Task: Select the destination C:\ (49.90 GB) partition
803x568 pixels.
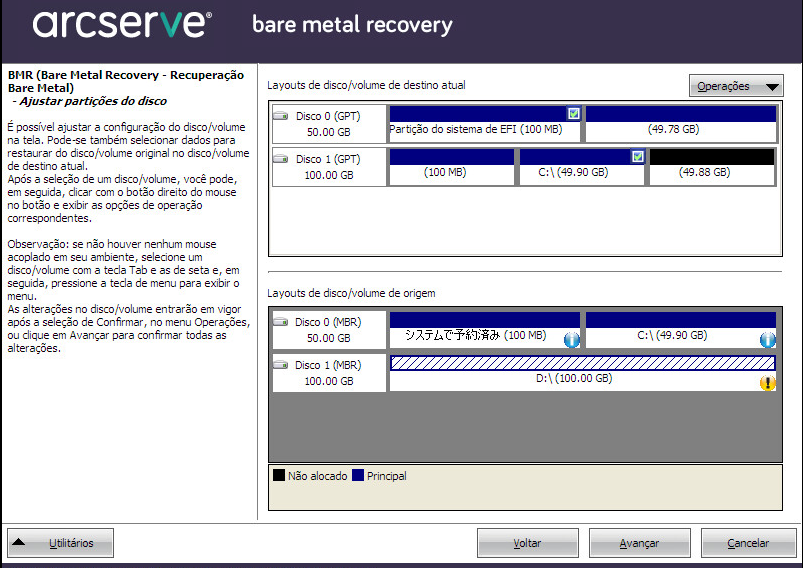Action: [582, 166]
